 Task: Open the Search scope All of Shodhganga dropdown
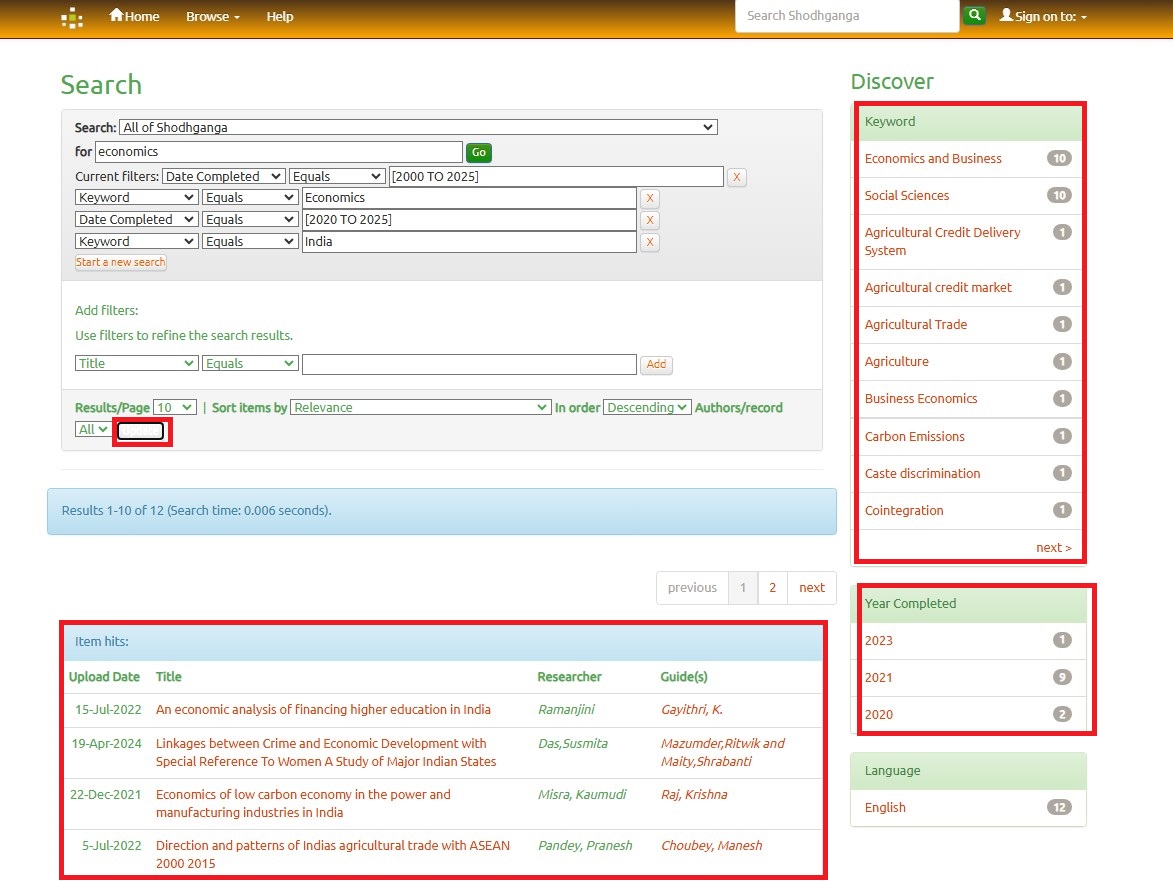[417, 128]
